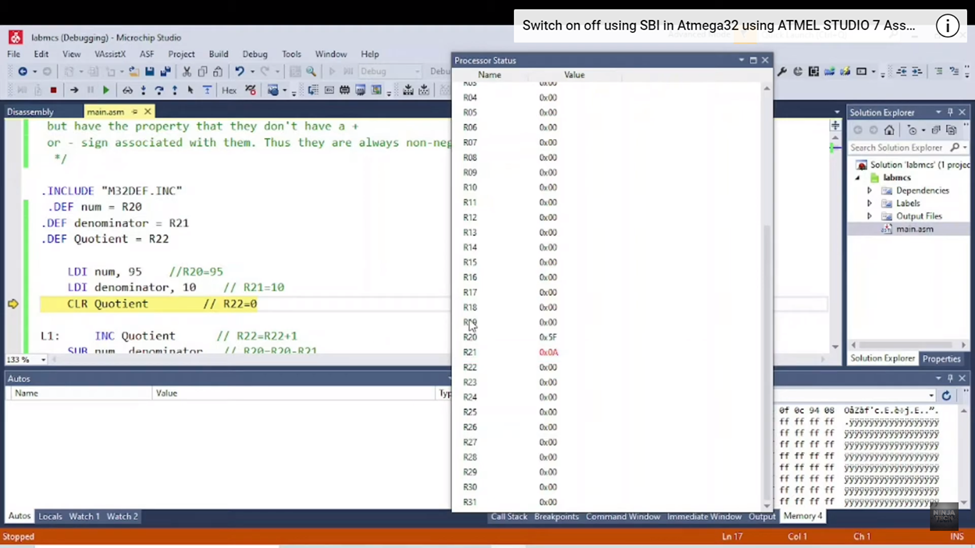Click the green Continue play icon
This screenshot has width=975, height=548.
[106, 90]
